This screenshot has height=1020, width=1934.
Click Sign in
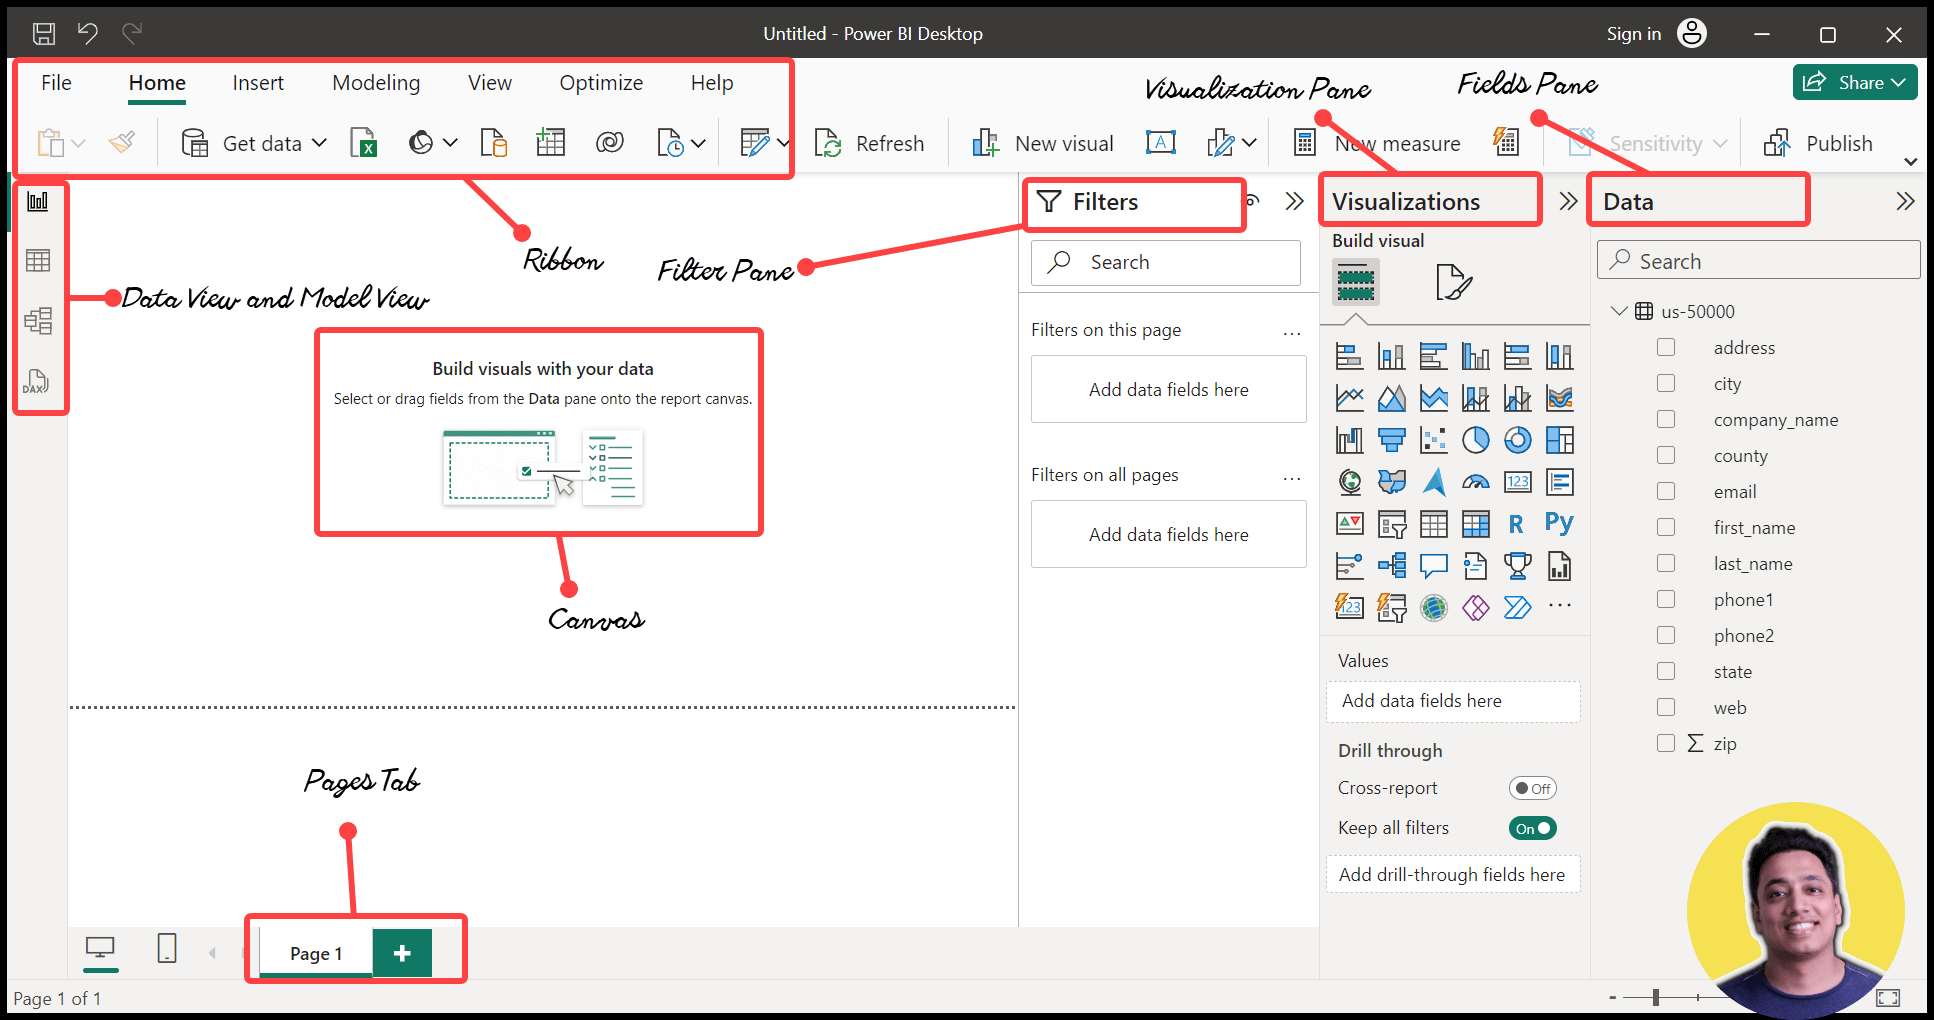[x=1633, y=34]
